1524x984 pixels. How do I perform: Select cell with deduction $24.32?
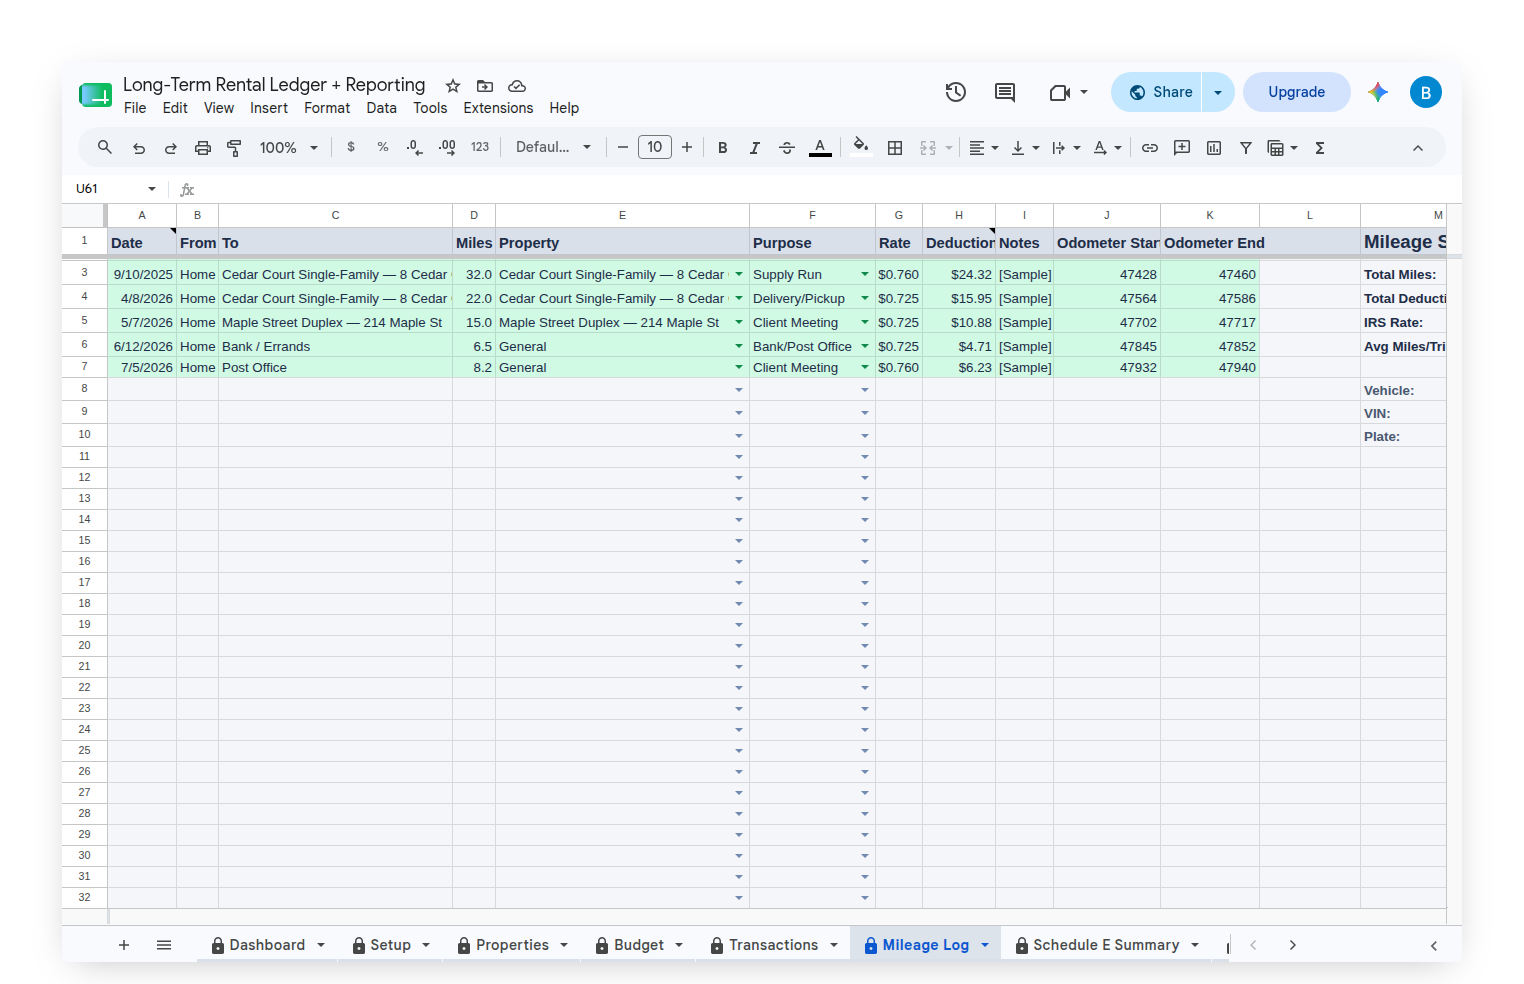coord(959,274)
